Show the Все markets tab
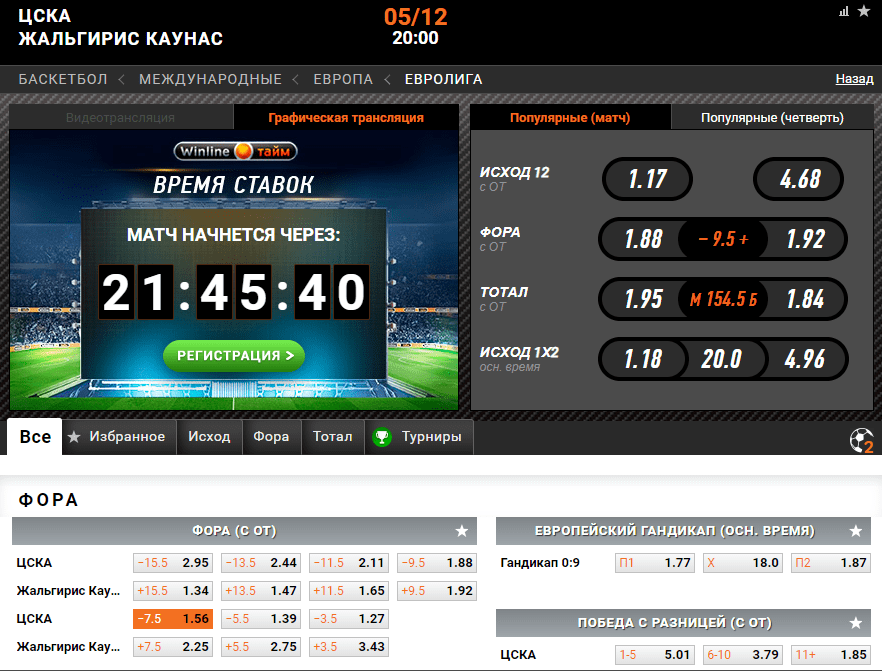Screen dimensions: 882x671 35,437
